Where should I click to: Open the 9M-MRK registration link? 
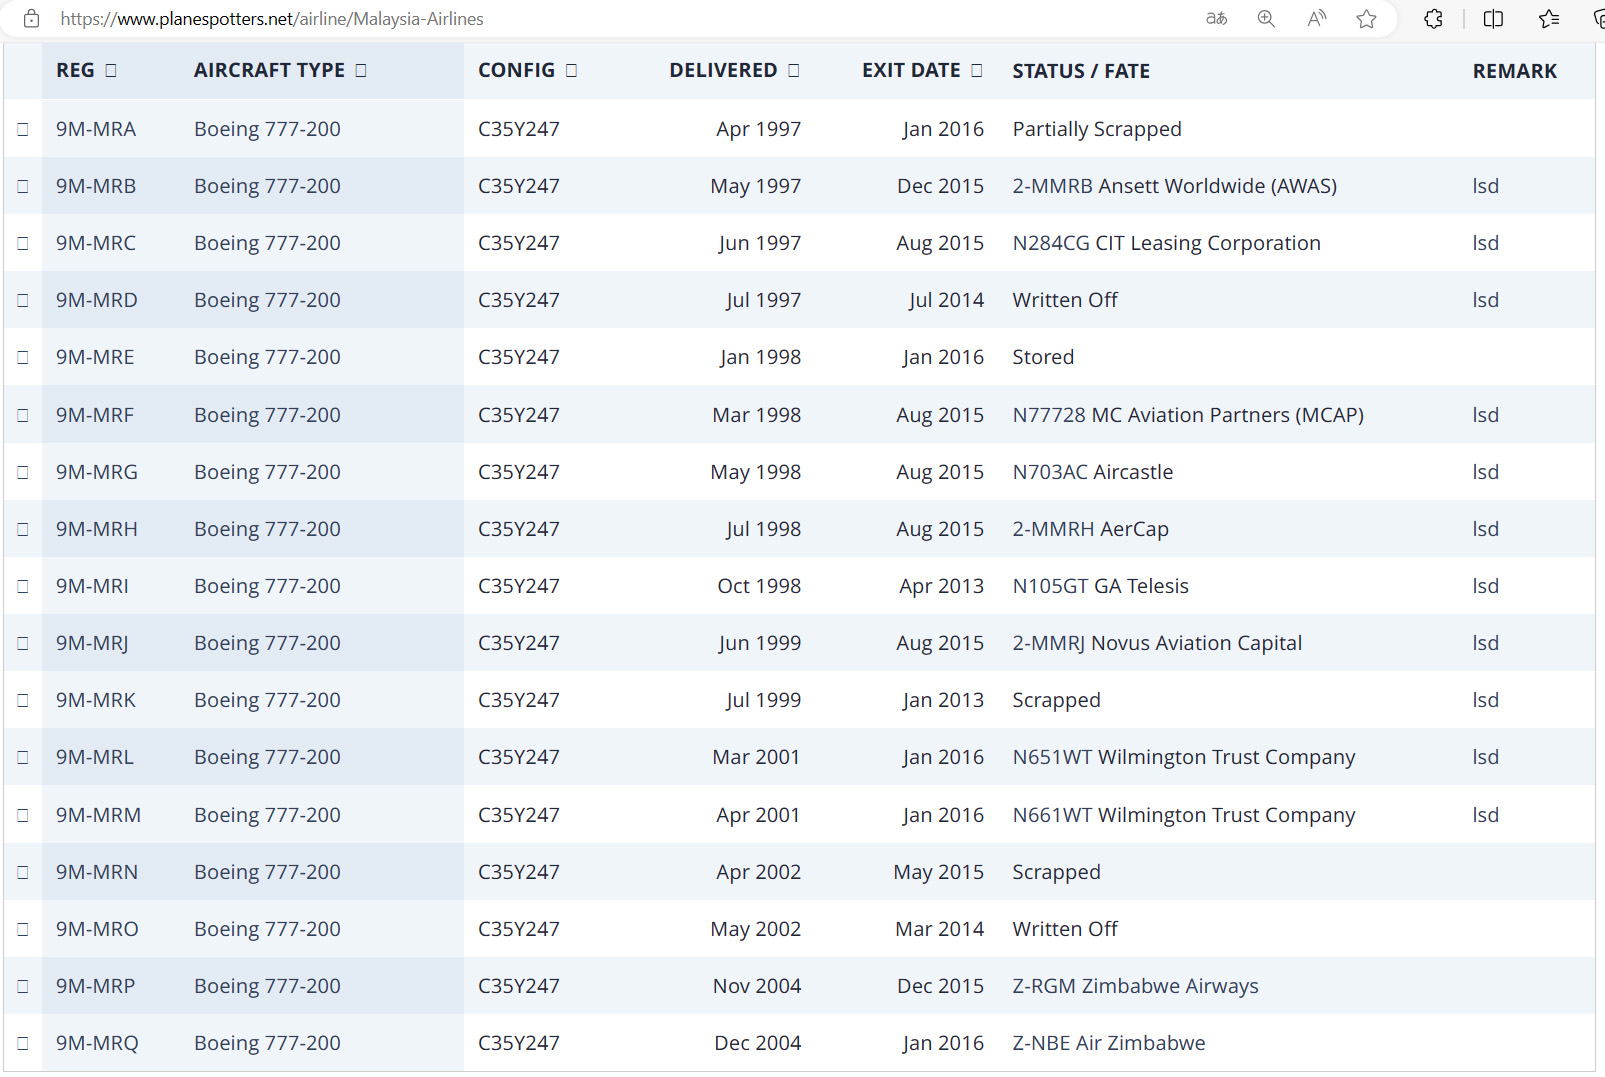click(96, 700)
